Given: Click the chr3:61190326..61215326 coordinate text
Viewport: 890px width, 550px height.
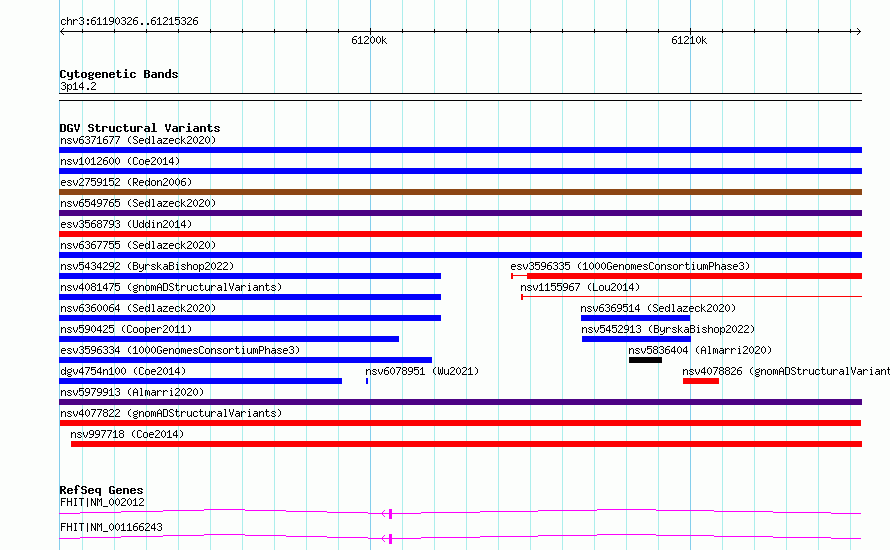Looking at the screenshot, I should [129, 22].
